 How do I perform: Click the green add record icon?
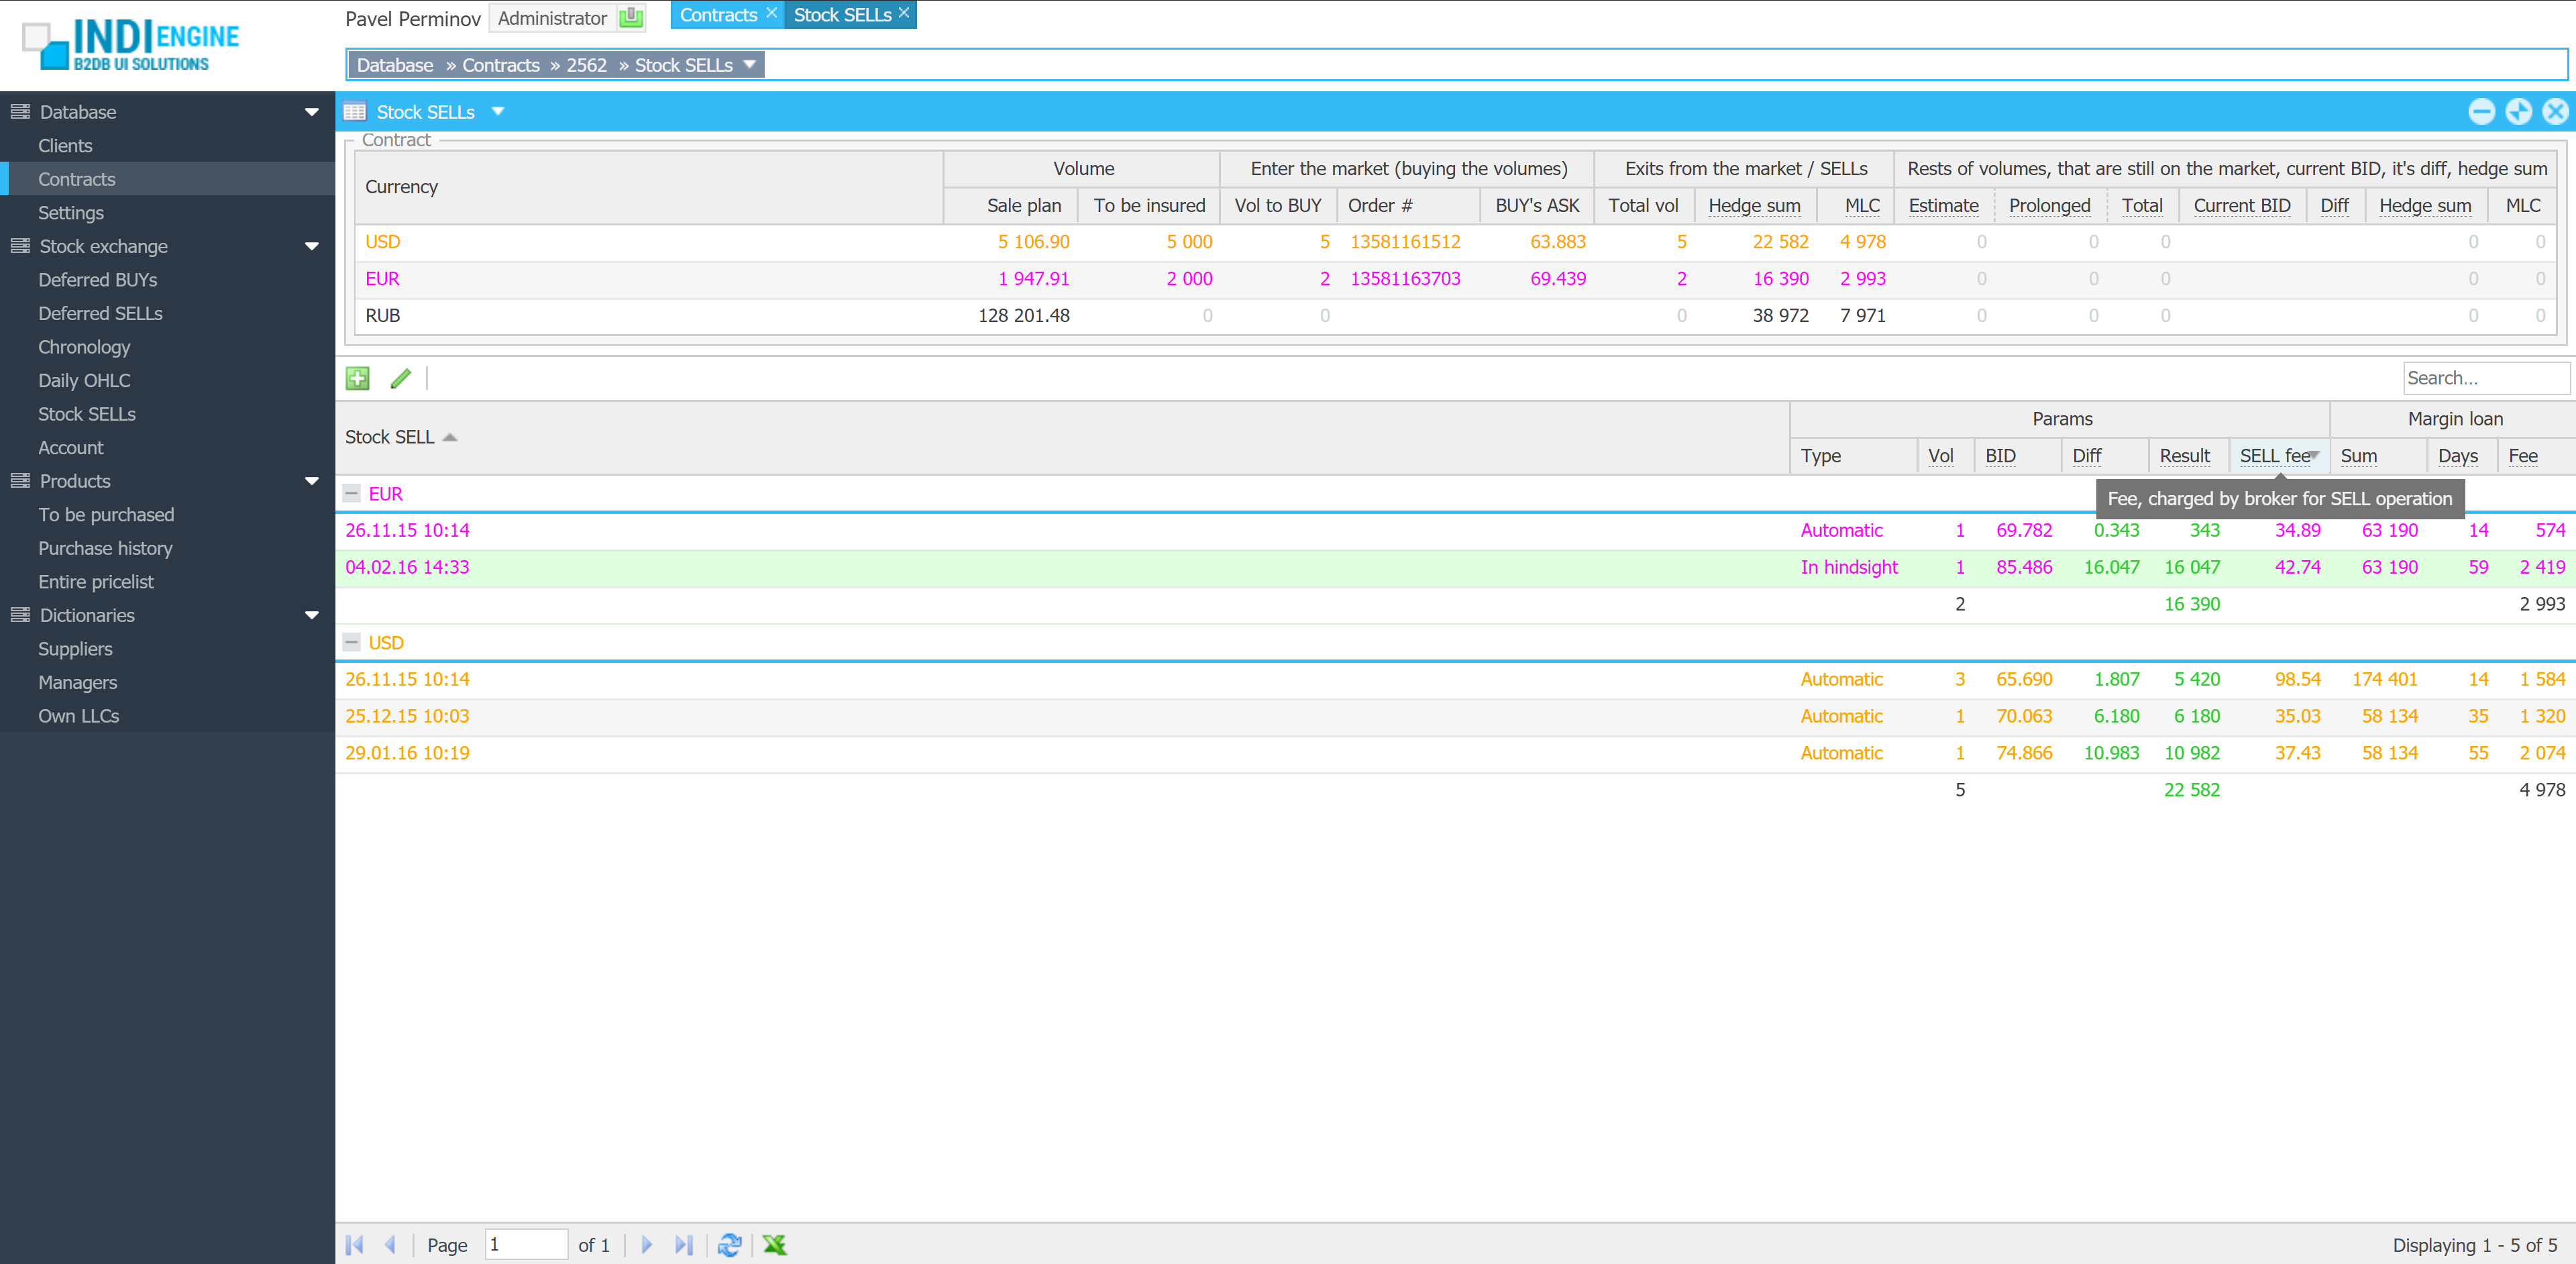(x=357, y=378)
